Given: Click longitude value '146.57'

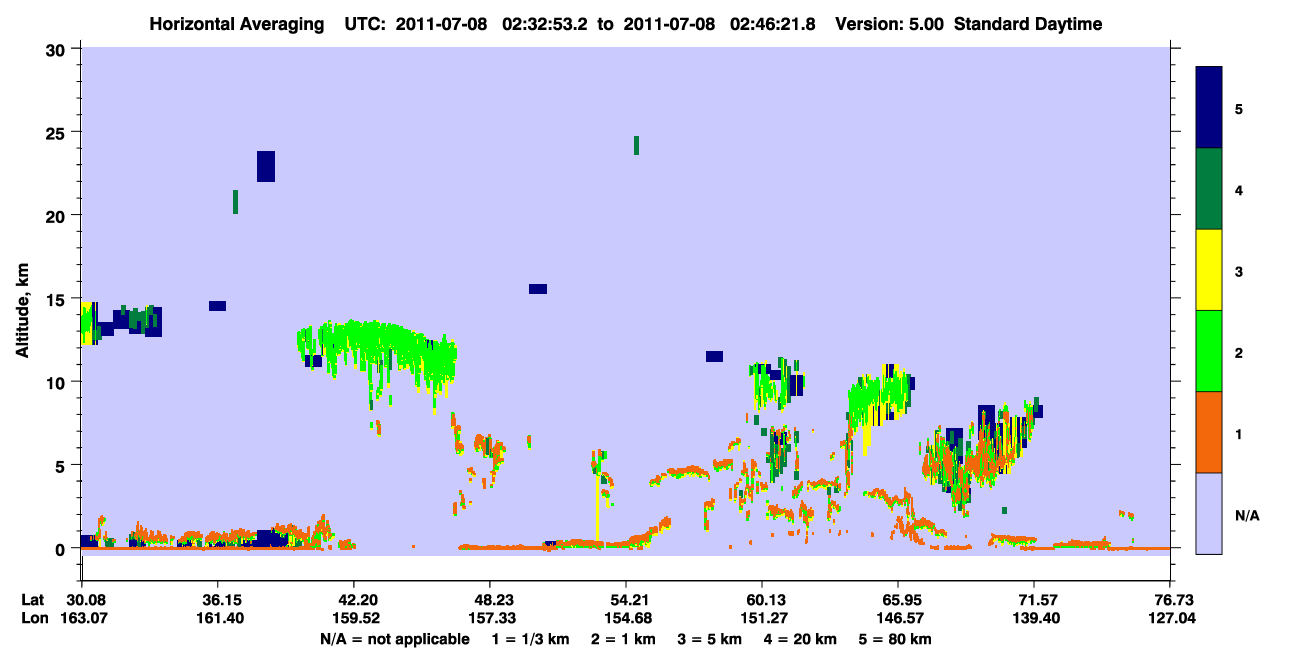Looking at the screenshot, I should click(x=898, y=619).
